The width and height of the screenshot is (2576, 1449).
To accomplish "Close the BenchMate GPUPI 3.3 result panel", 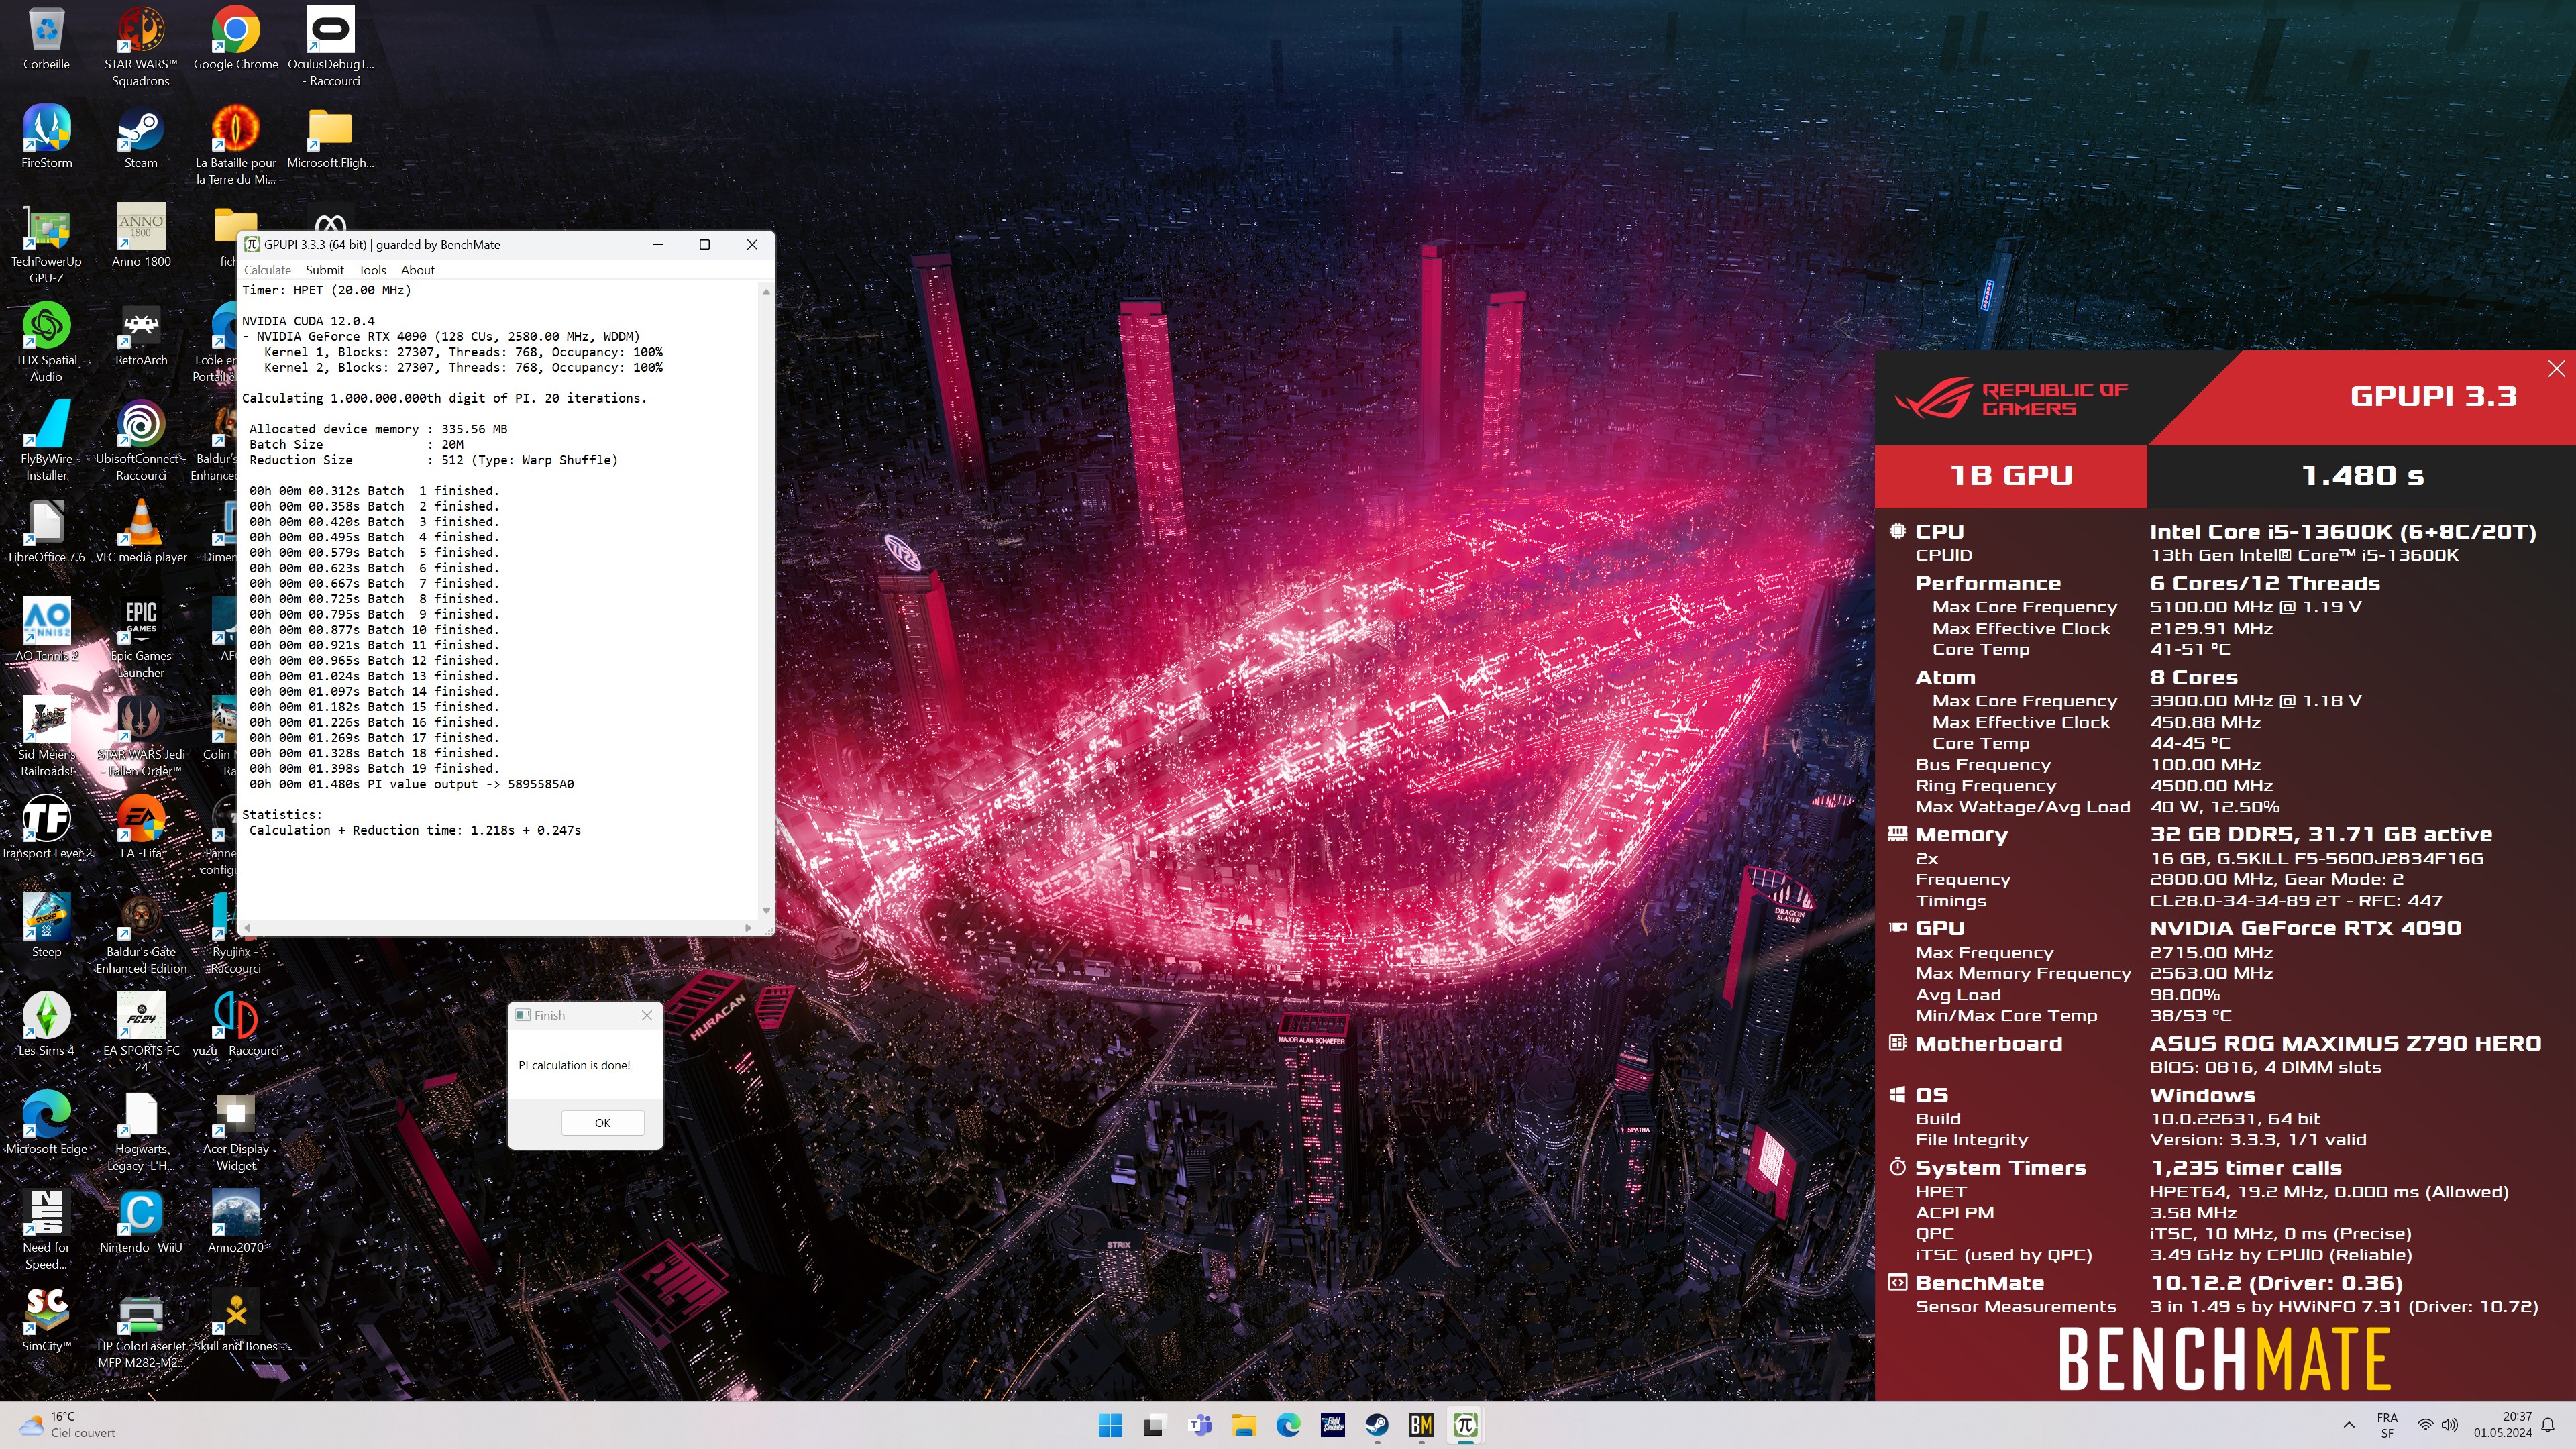I will click(2556, 368).
